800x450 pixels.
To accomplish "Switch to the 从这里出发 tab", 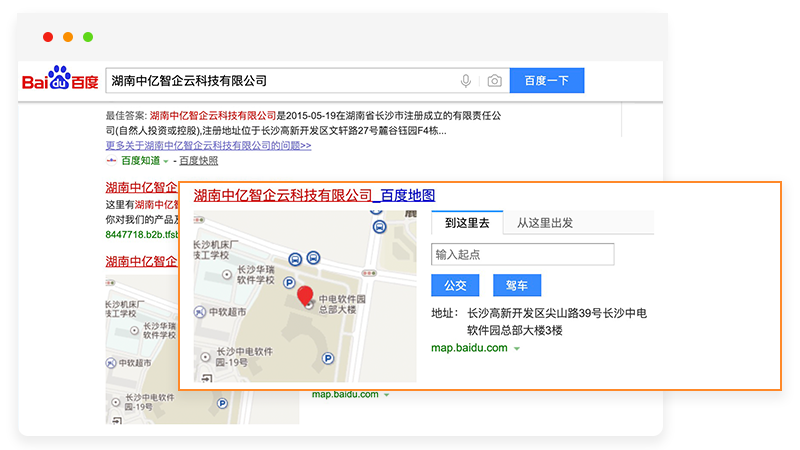I will pos(545,223).
